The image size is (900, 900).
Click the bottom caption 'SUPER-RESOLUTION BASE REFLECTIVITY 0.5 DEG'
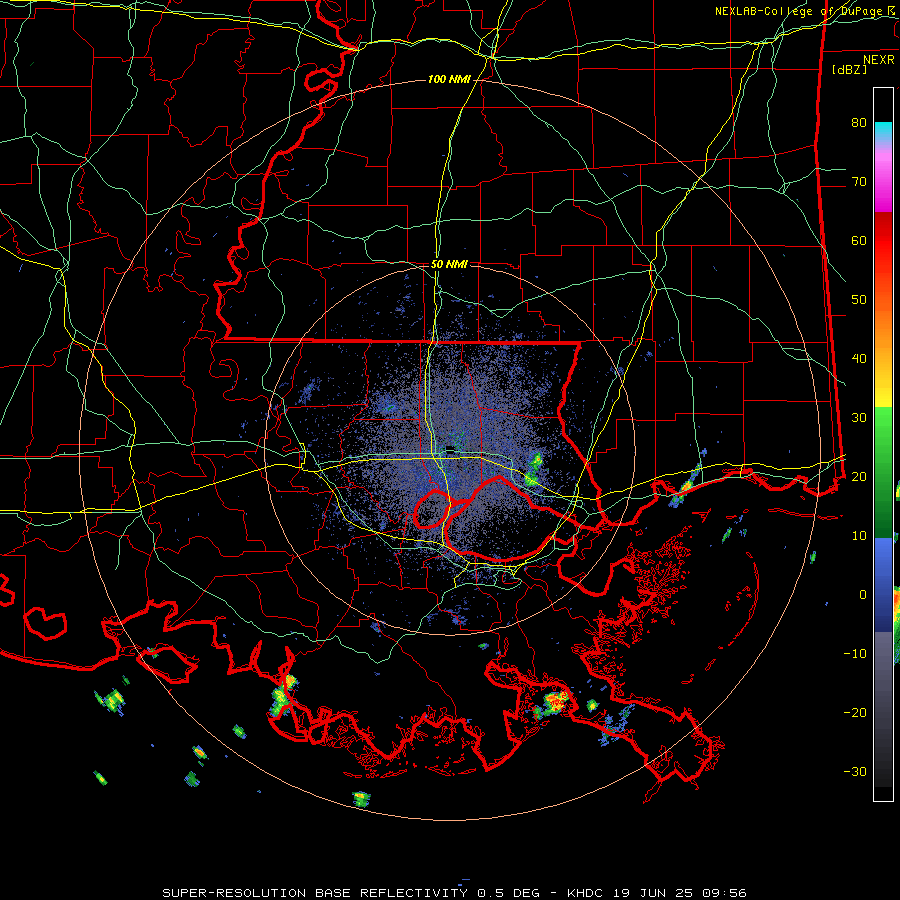coord(356,893)
